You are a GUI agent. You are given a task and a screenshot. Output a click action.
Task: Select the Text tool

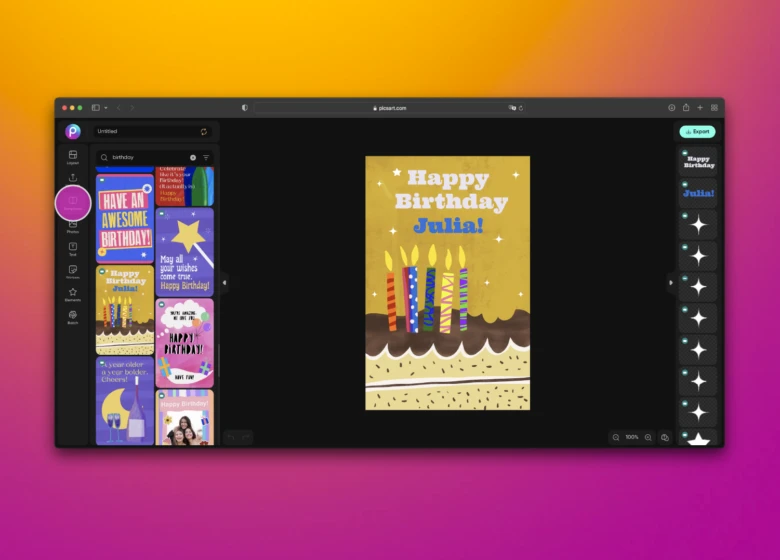coord(73,248)
